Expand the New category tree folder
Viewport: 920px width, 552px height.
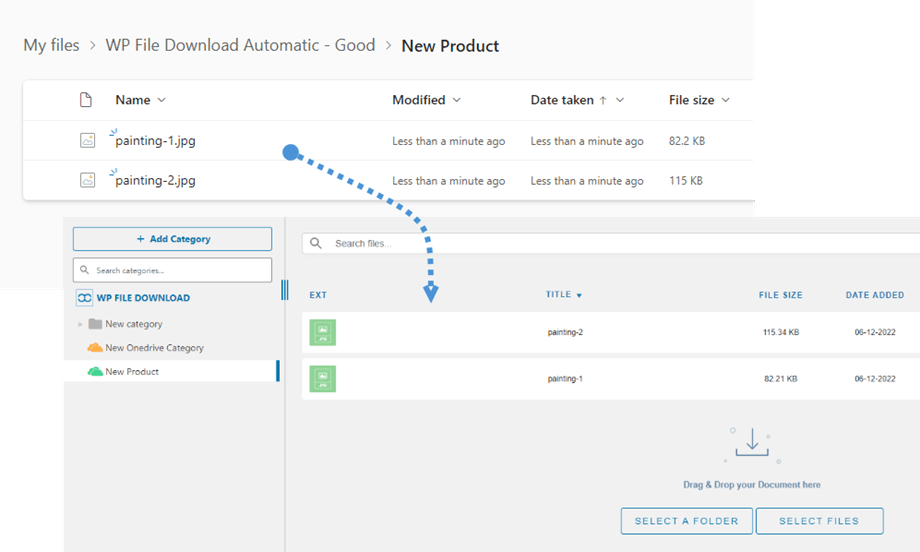80,324
